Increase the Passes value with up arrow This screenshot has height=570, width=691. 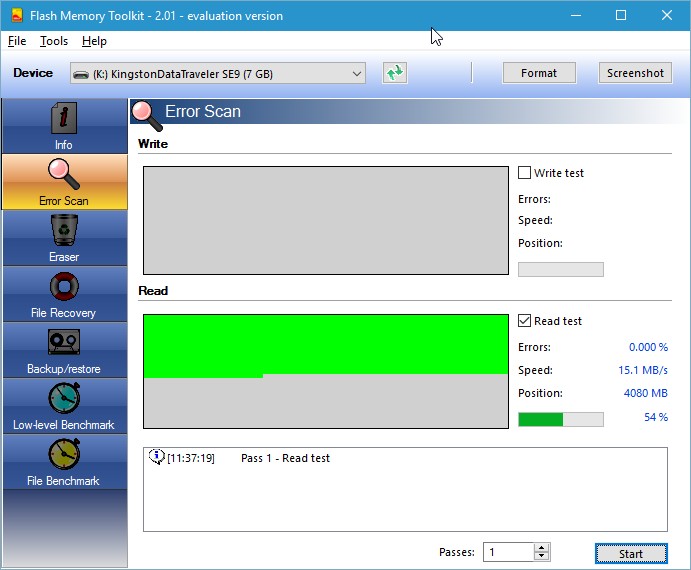542,548
